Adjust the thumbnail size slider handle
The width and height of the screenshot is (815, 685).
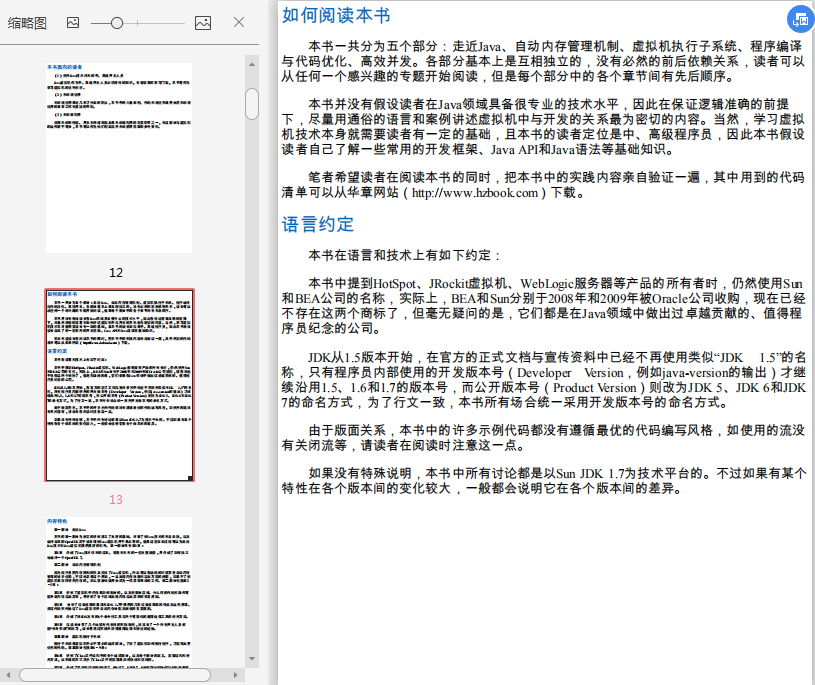coord(117,23)
